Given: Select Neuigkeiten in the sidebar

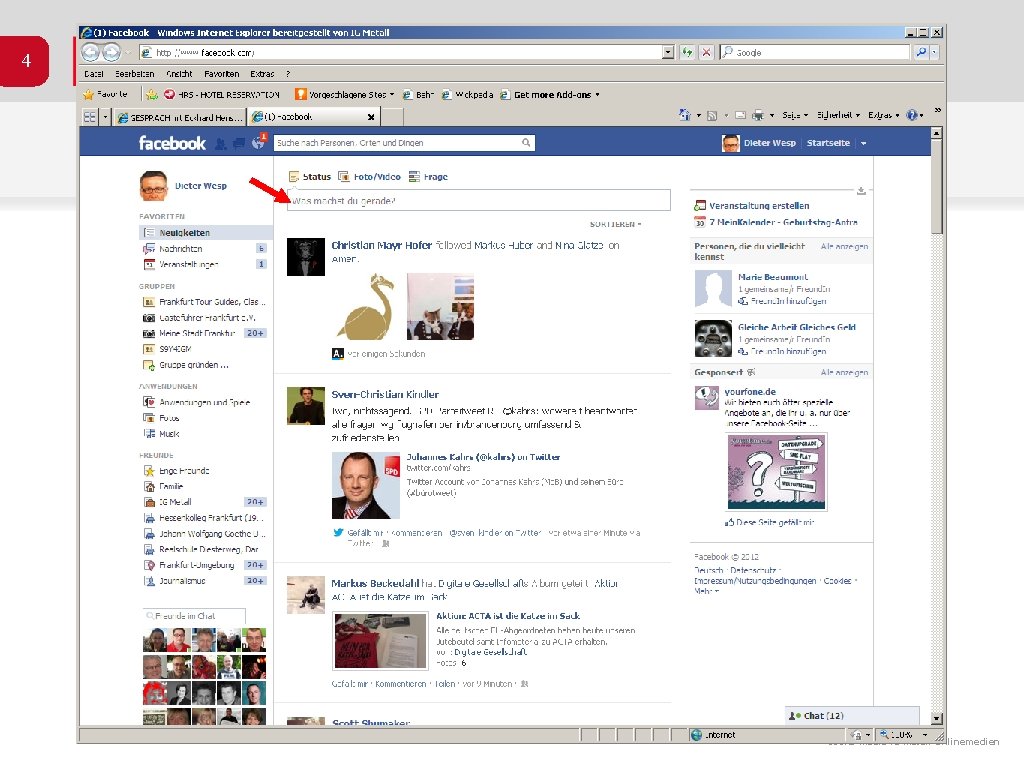Looking at the screenshot, I should 206,232.
